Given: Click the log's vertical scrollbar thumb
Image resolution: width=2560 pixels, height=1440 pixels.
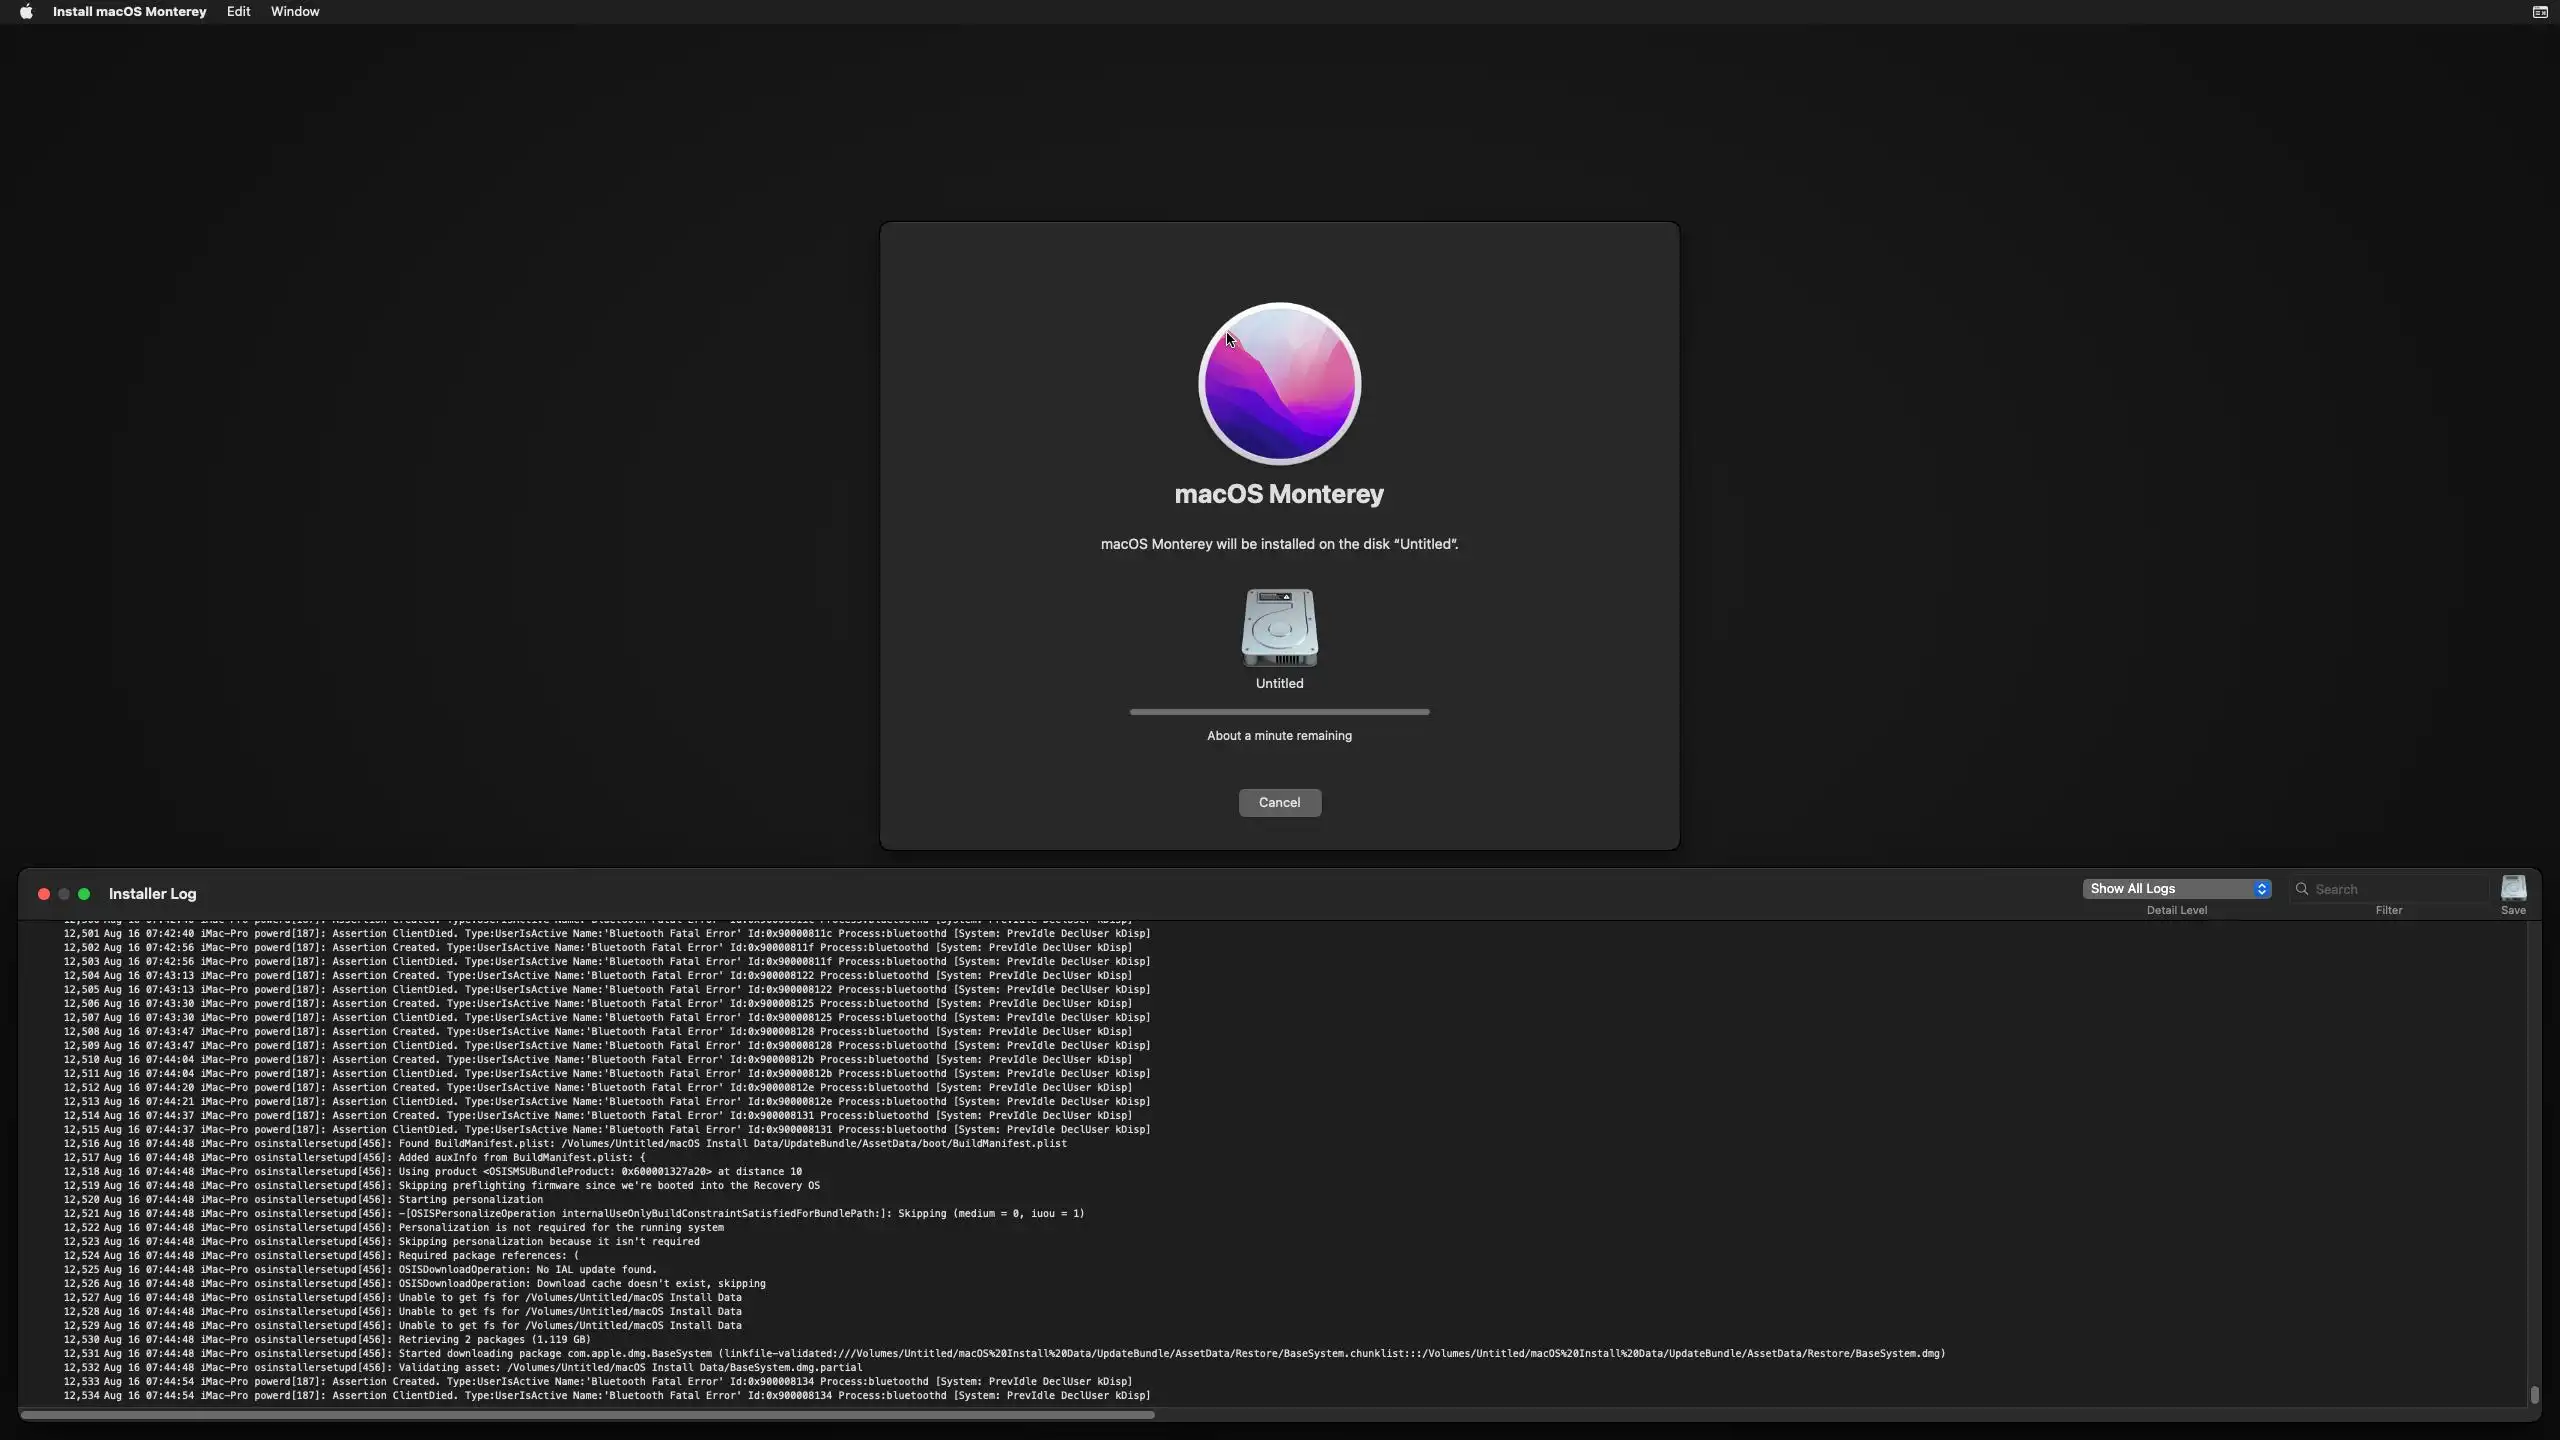Looking at the screenshot, I should click(2534, 1394).
